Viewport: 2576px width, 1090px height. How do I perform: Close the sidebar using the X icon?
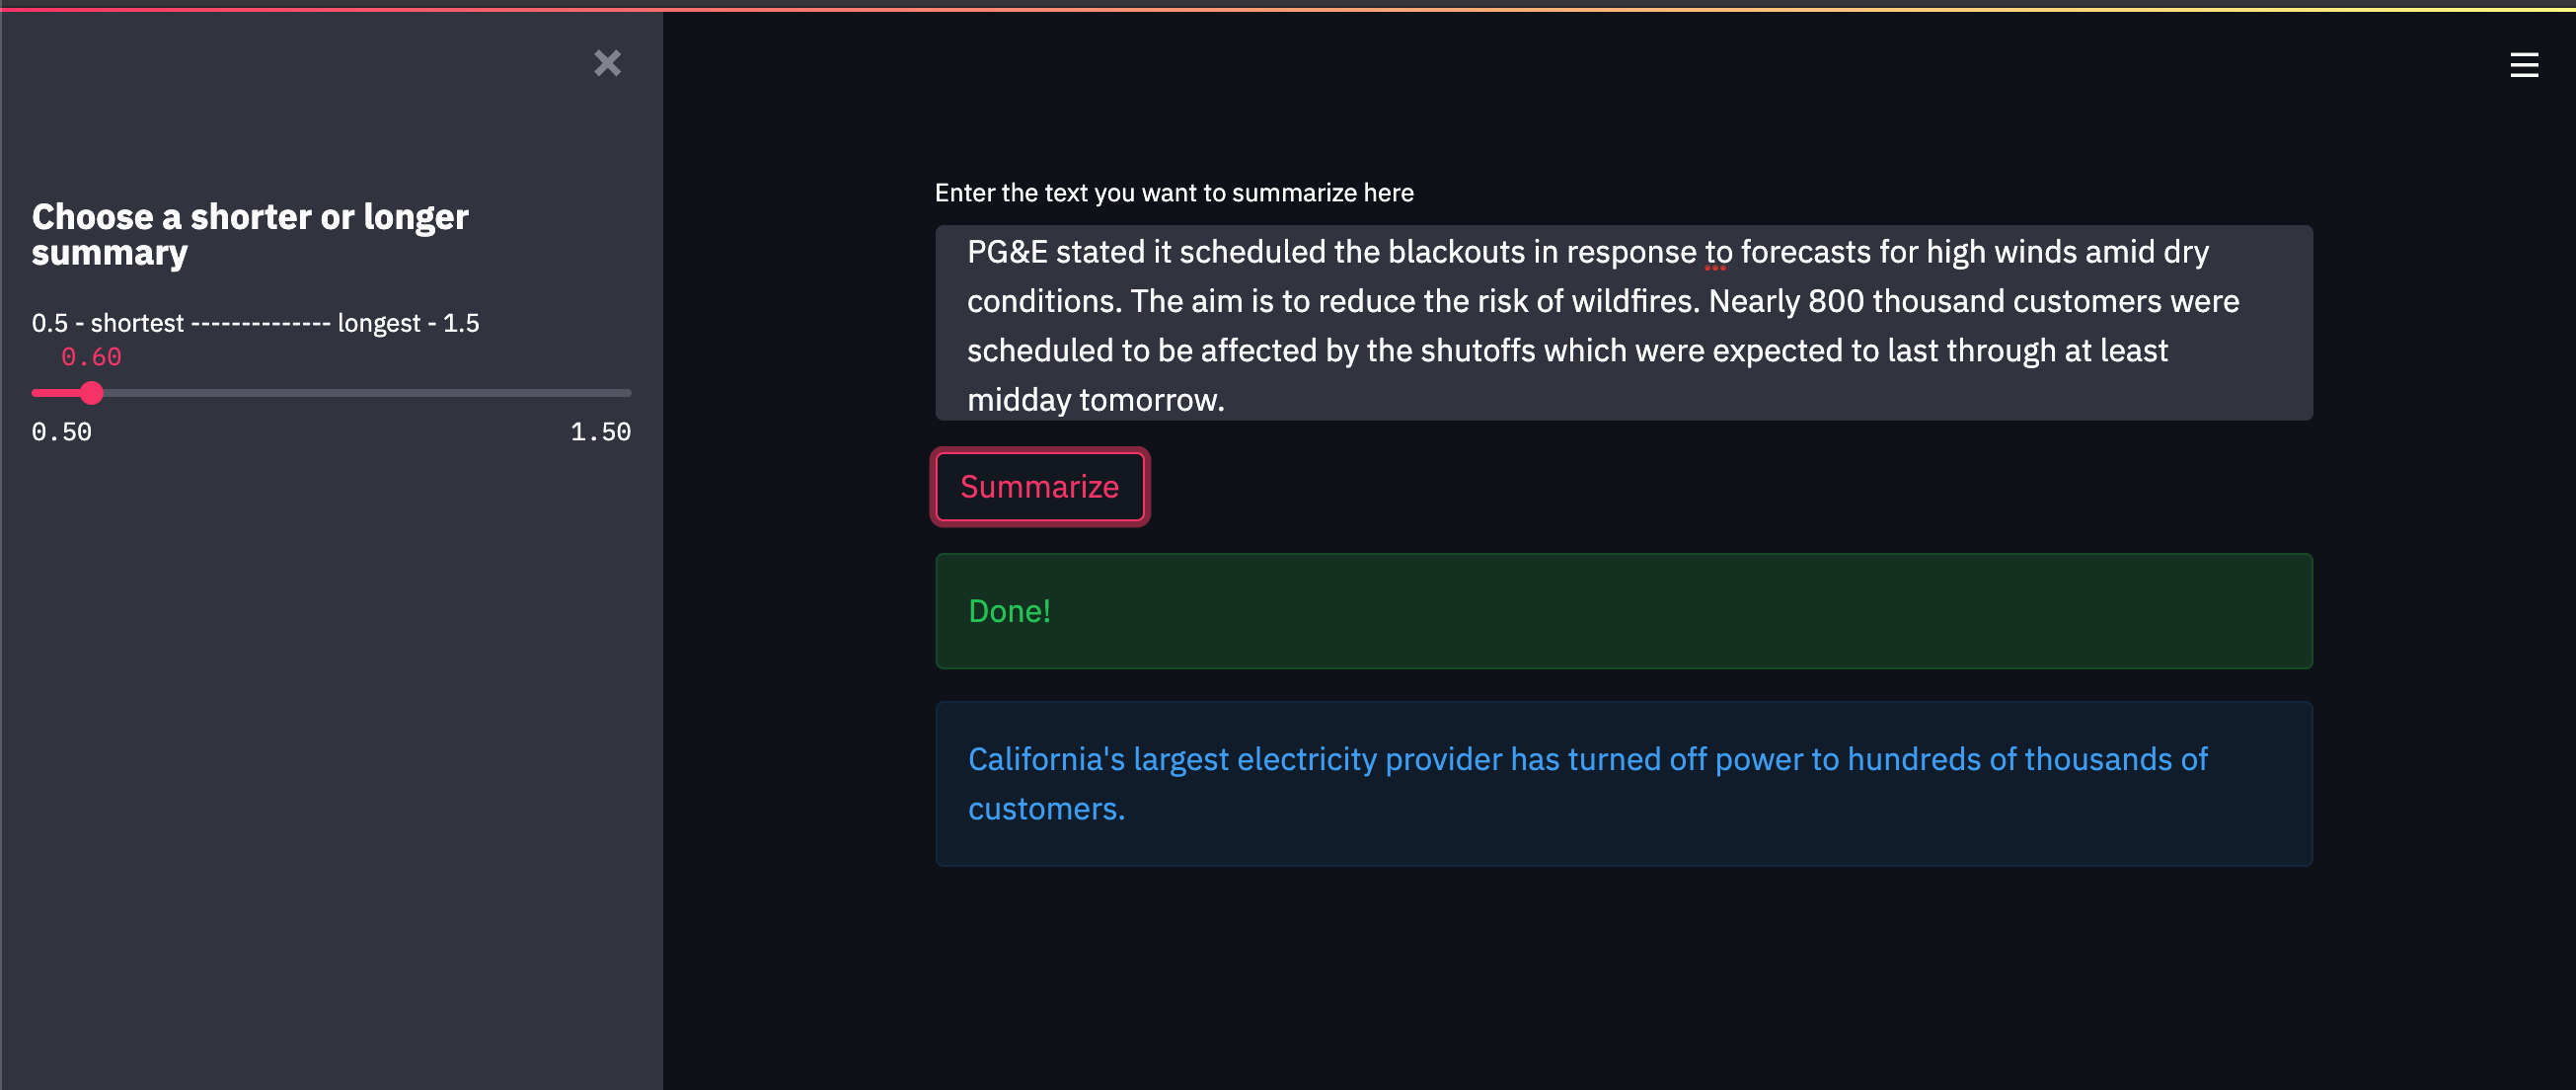(607, 63)
